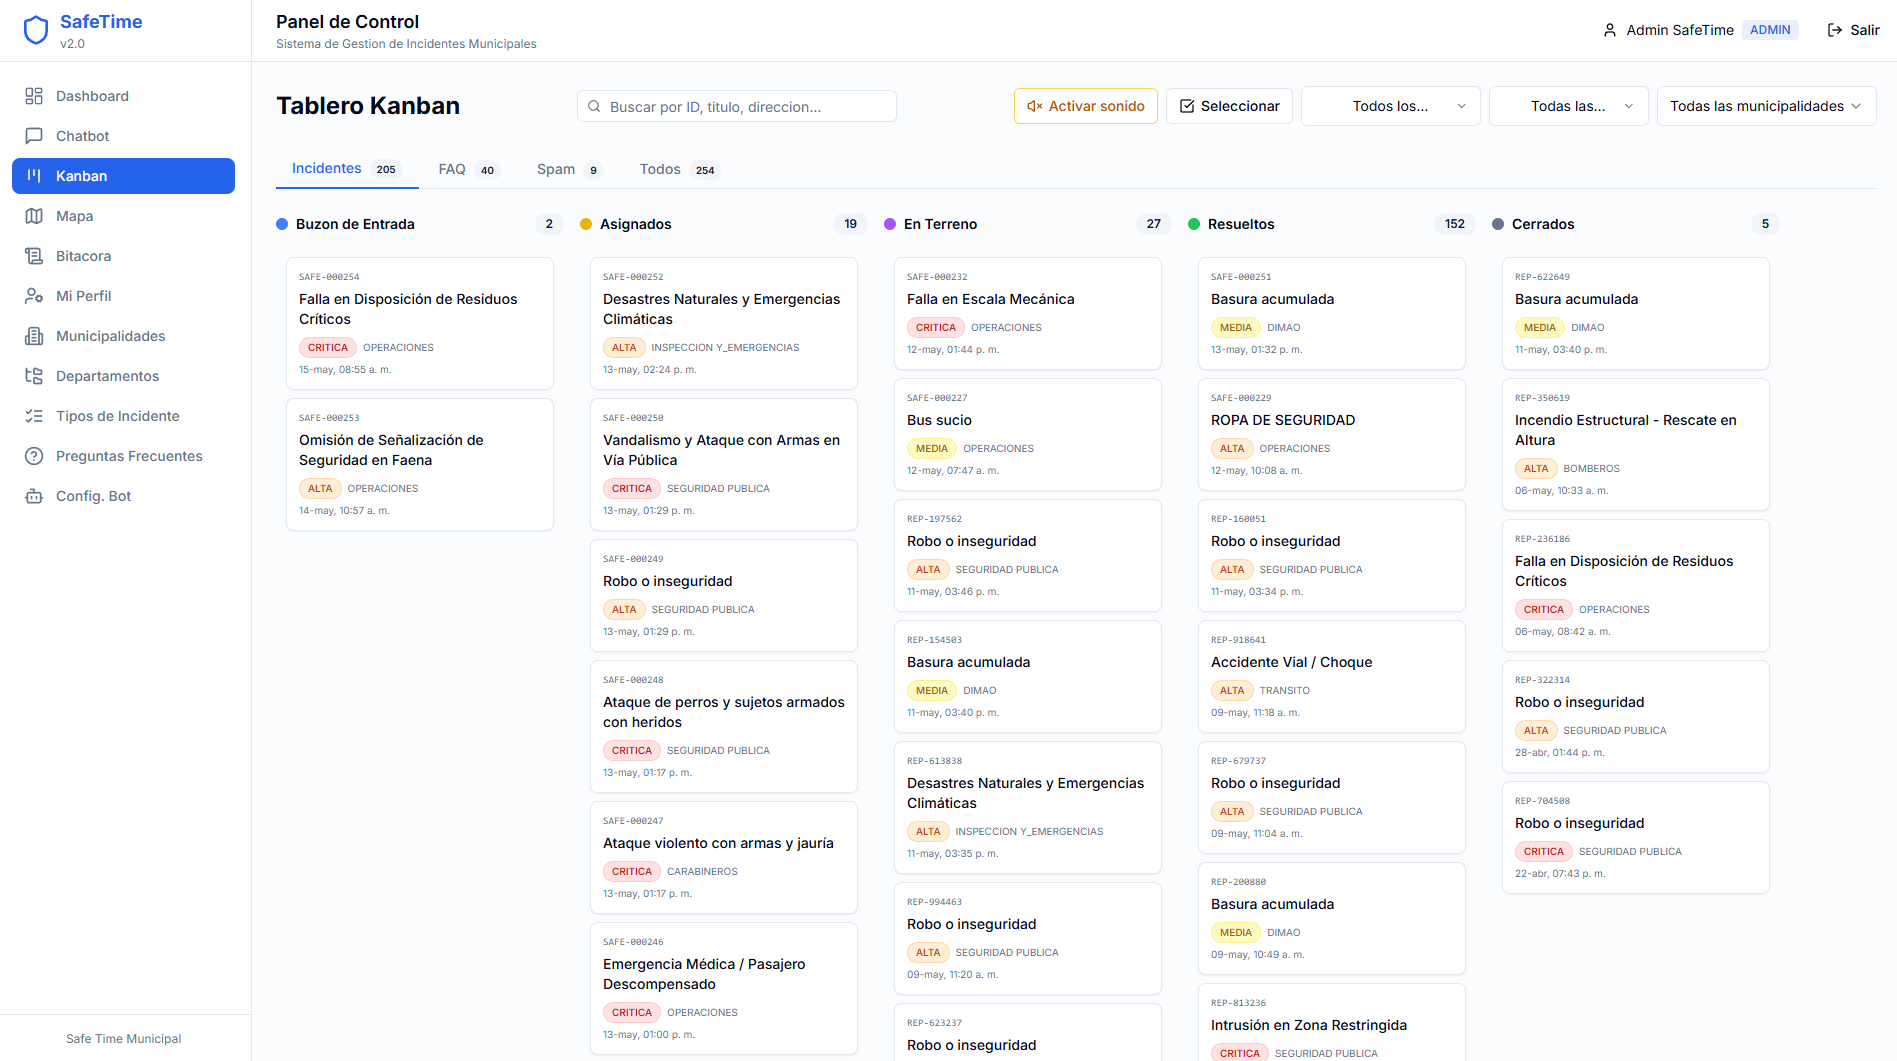
Task: Click the count badge 152 next to Resueltos
Action: 1455,224
